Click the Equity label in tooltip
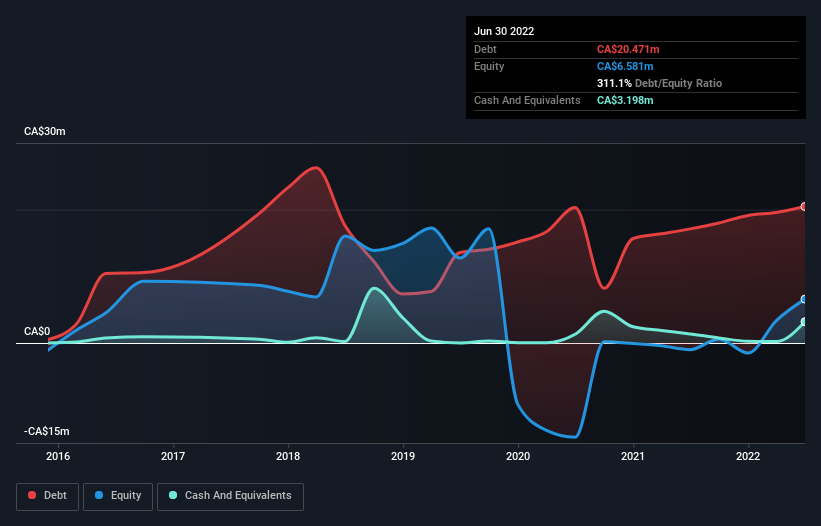The height and width of the screenshot is (526, 821). (x=489, y=66)
